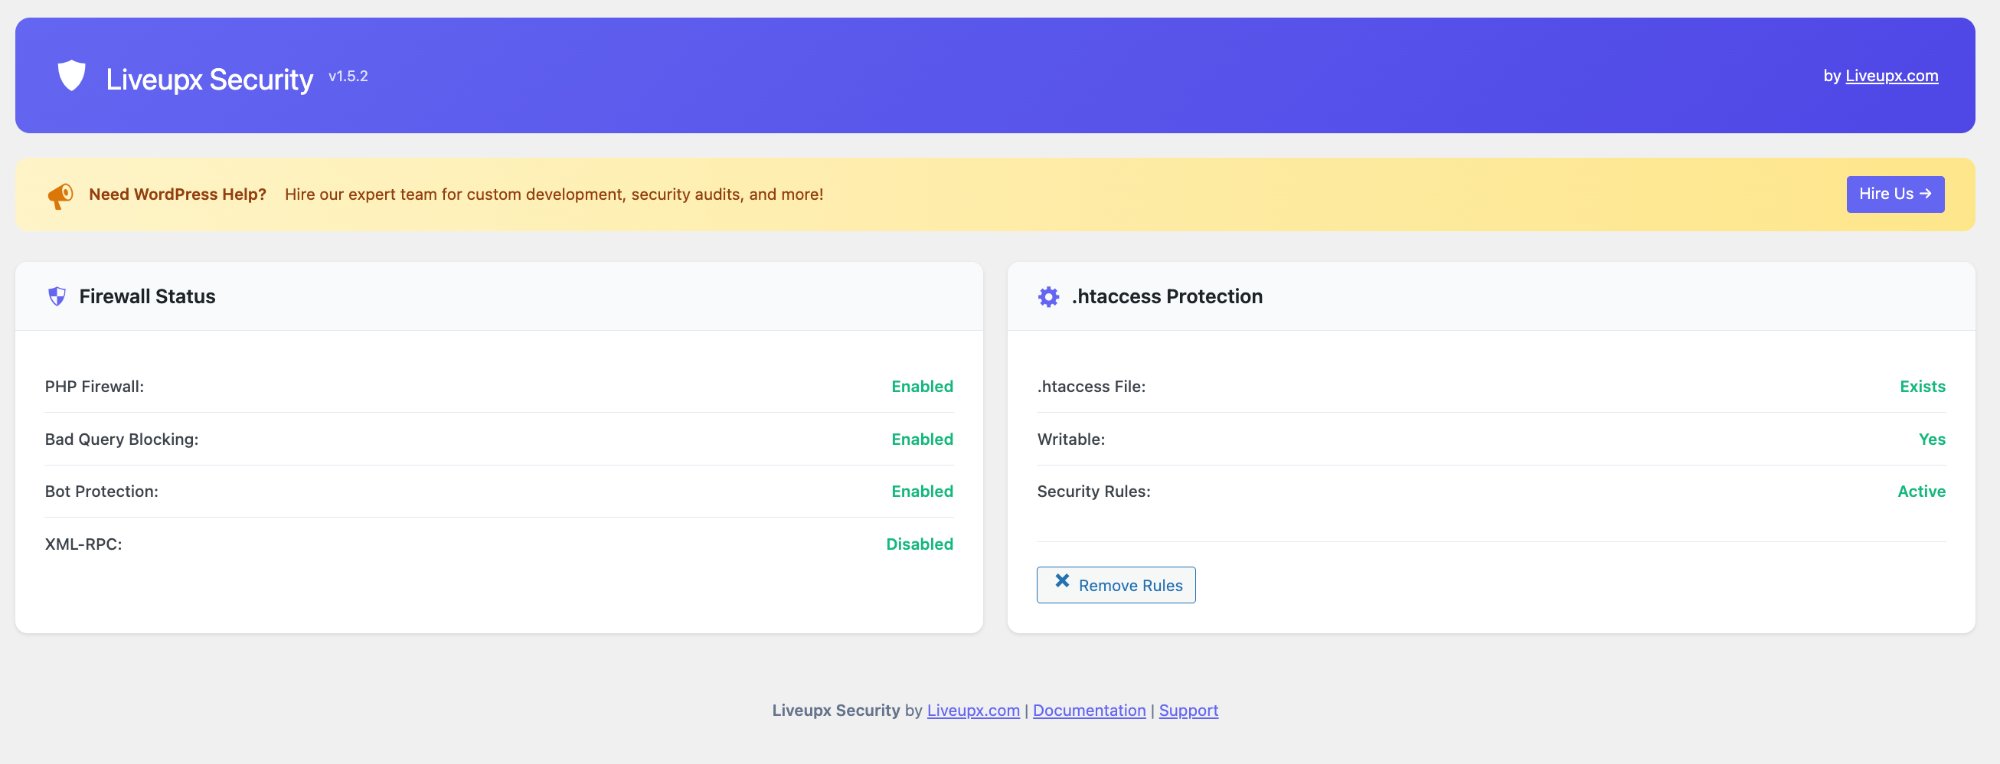Click the Active status value
2000x764 pixels.
click(1921, 491)
